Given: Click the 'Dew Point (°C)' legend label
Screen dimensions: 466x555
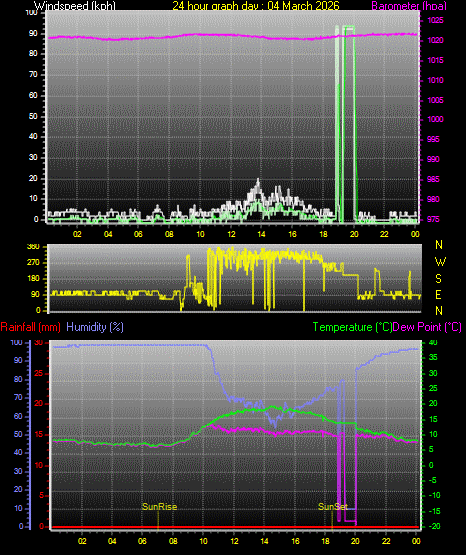Looking at the screenshot, I should [427, 327].
